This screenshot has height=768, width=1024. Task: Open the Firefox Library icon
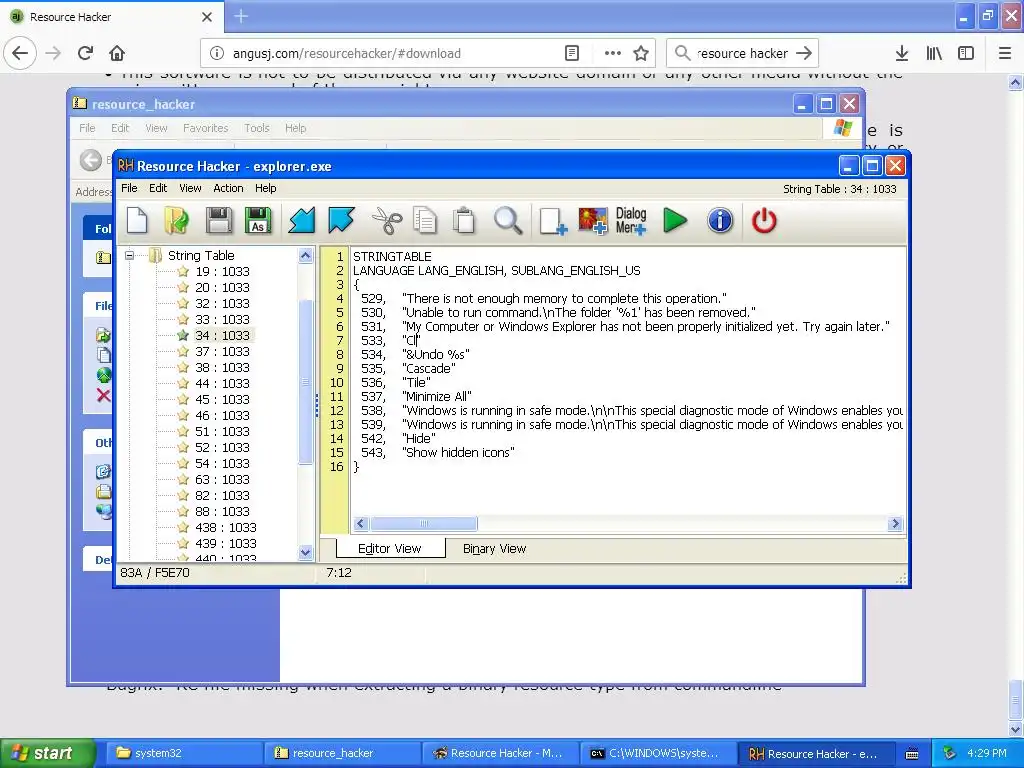[934, 54]
